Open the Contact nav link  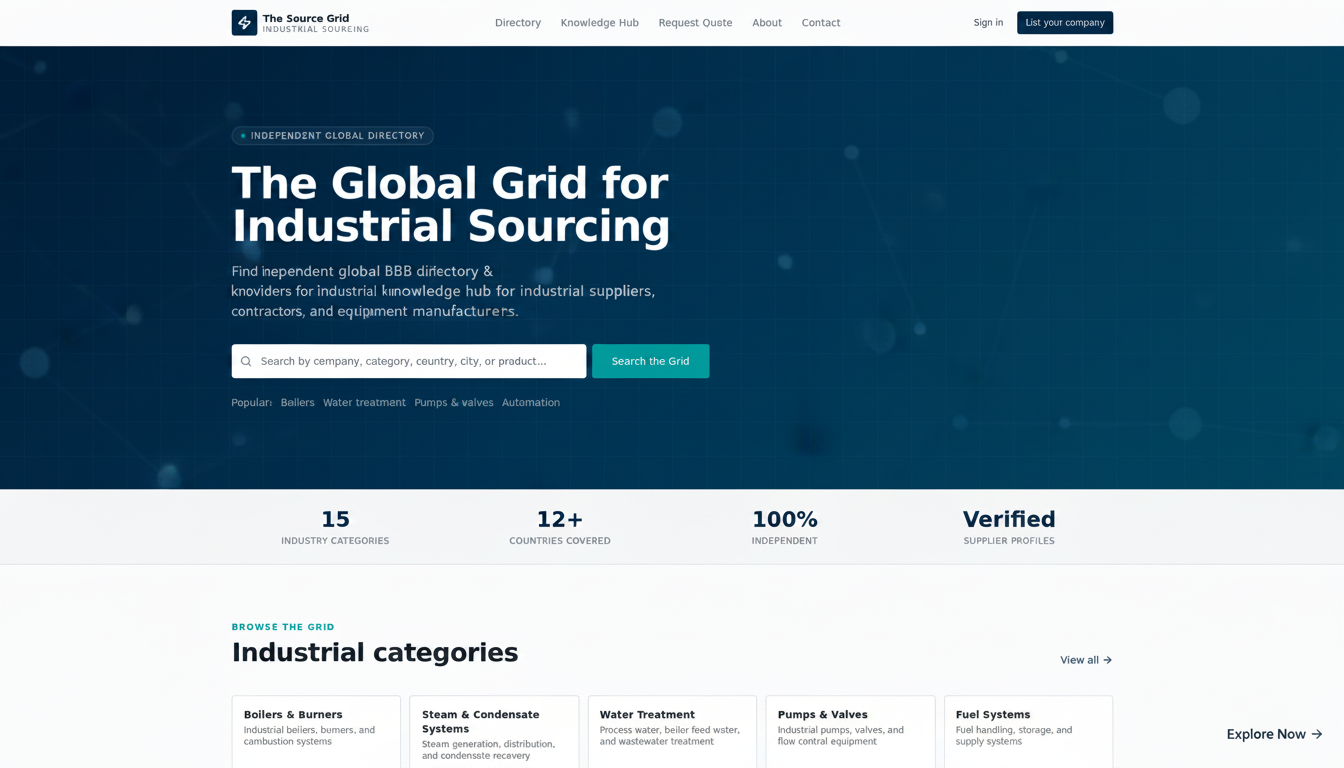[x=821, y=23]
